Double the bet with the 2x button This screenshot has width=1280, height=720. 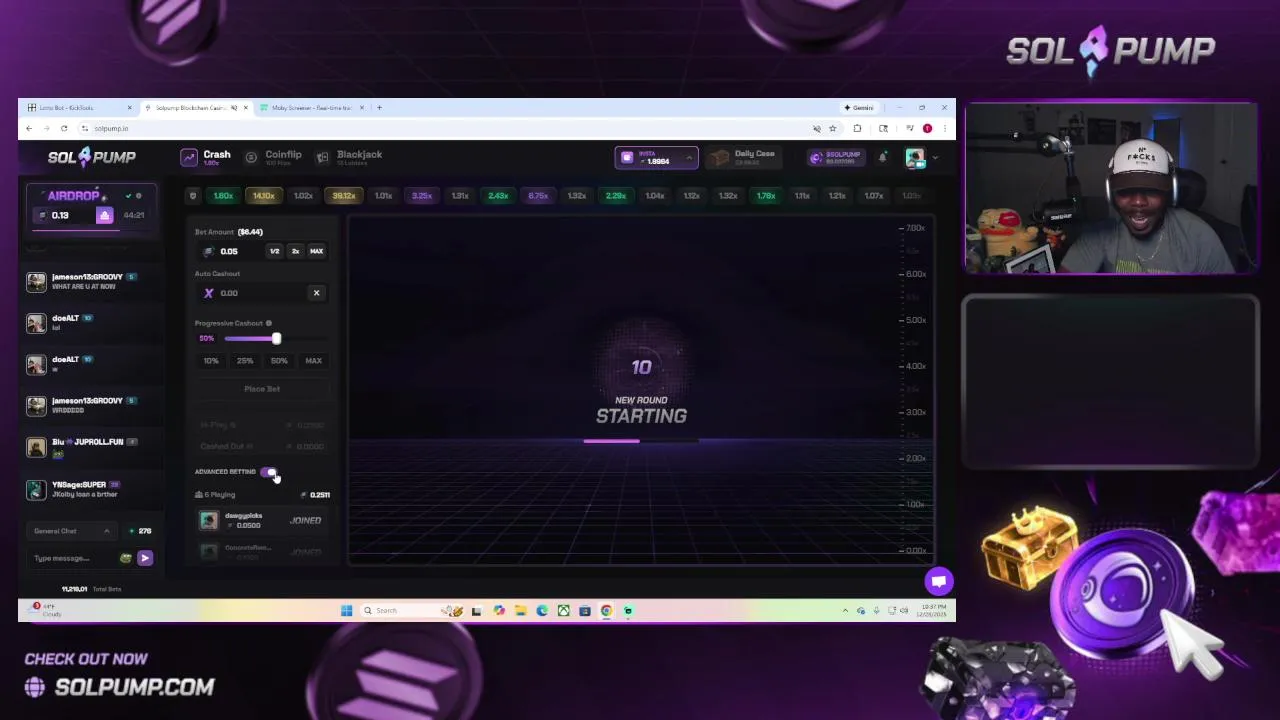pyautogui.click(x=295, y=252)
